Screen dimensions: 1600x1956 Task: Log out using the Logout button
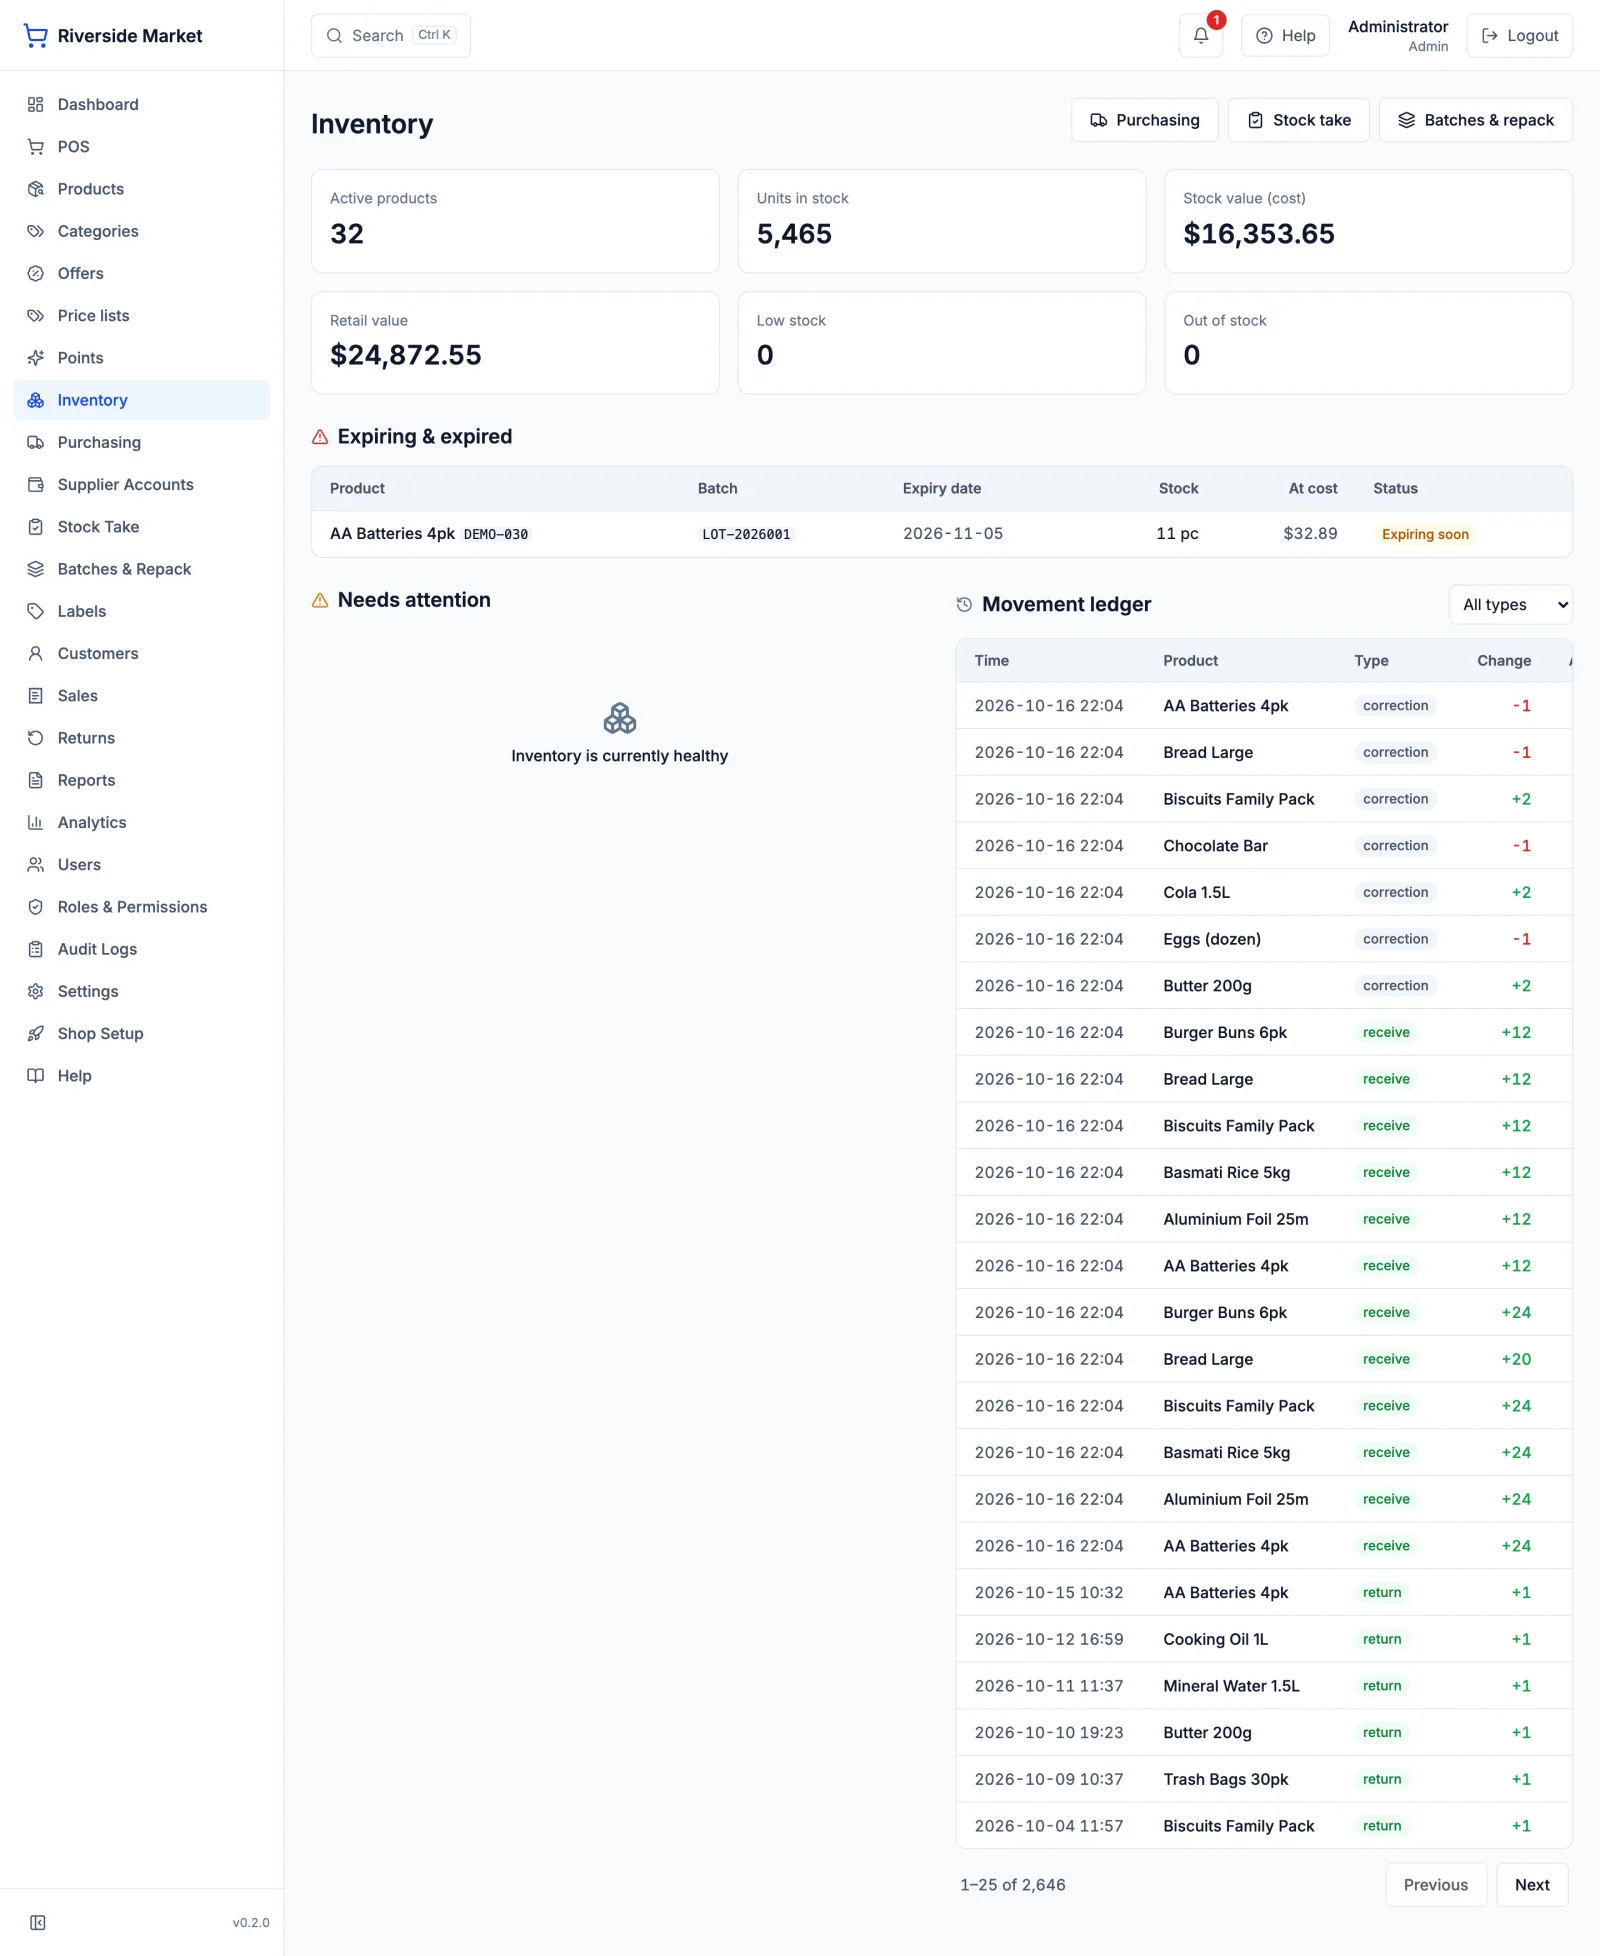pyautogui.click(x=1519, y=36)
